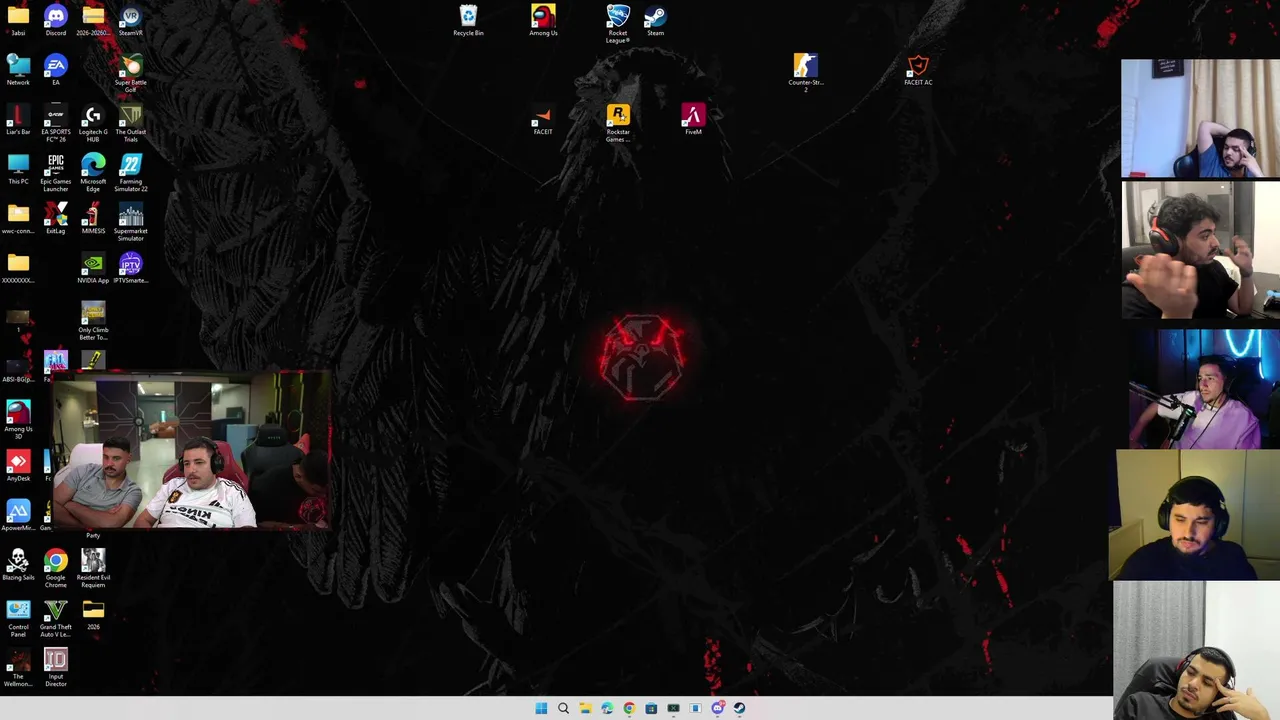The height and width of the screenshot is (720, 1280).
Task: Select Only Climb Better Together shortcut
Action: (x=93, y=321)
